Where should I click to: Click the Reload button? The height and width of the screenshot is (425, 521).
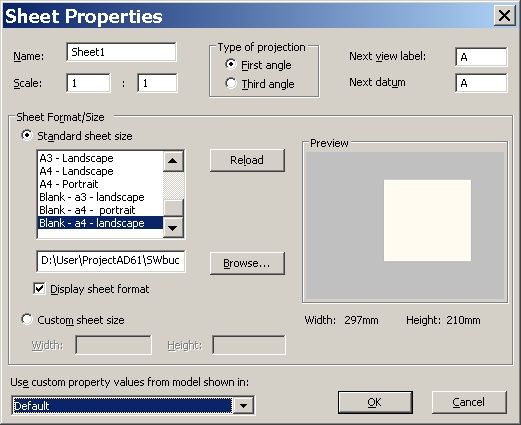click(247, 160)
